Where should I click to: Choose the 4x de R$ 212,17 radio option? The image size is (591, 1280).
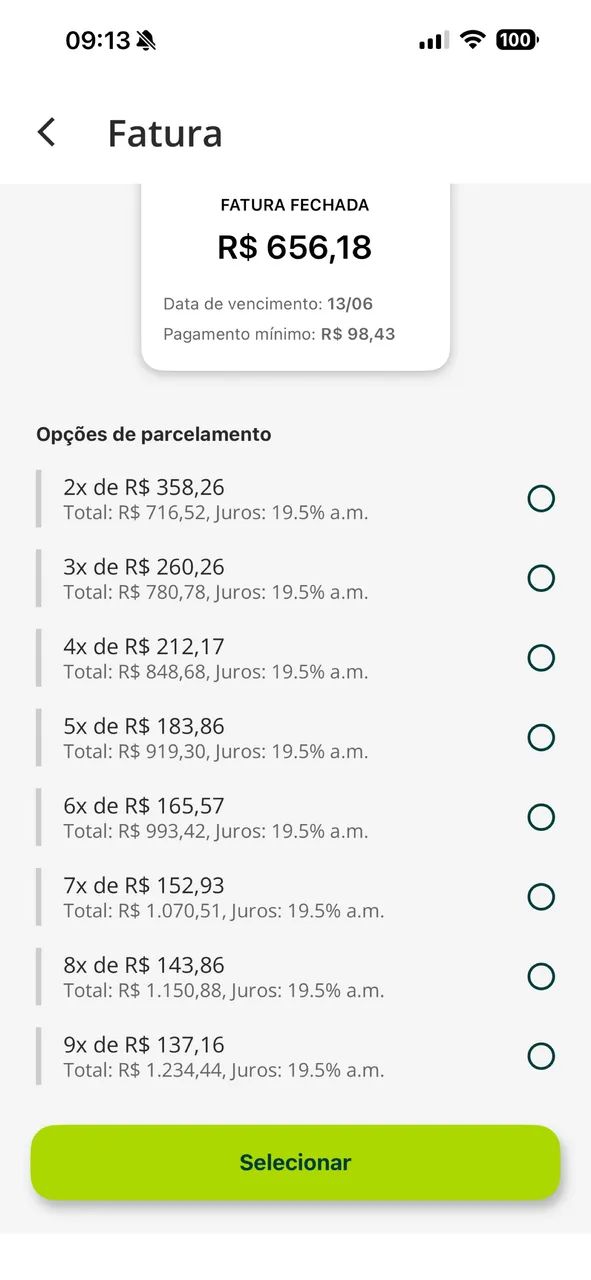tap(541, 658)
